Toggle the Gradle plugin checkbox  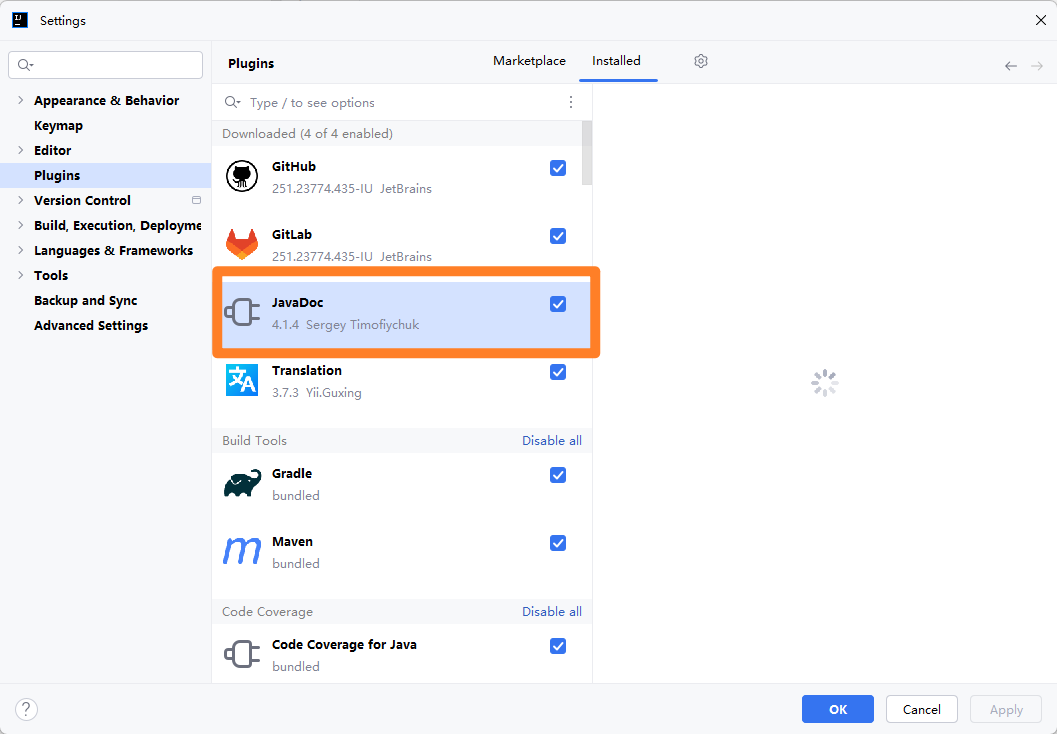pyautogui.click(x=557, y=475)
